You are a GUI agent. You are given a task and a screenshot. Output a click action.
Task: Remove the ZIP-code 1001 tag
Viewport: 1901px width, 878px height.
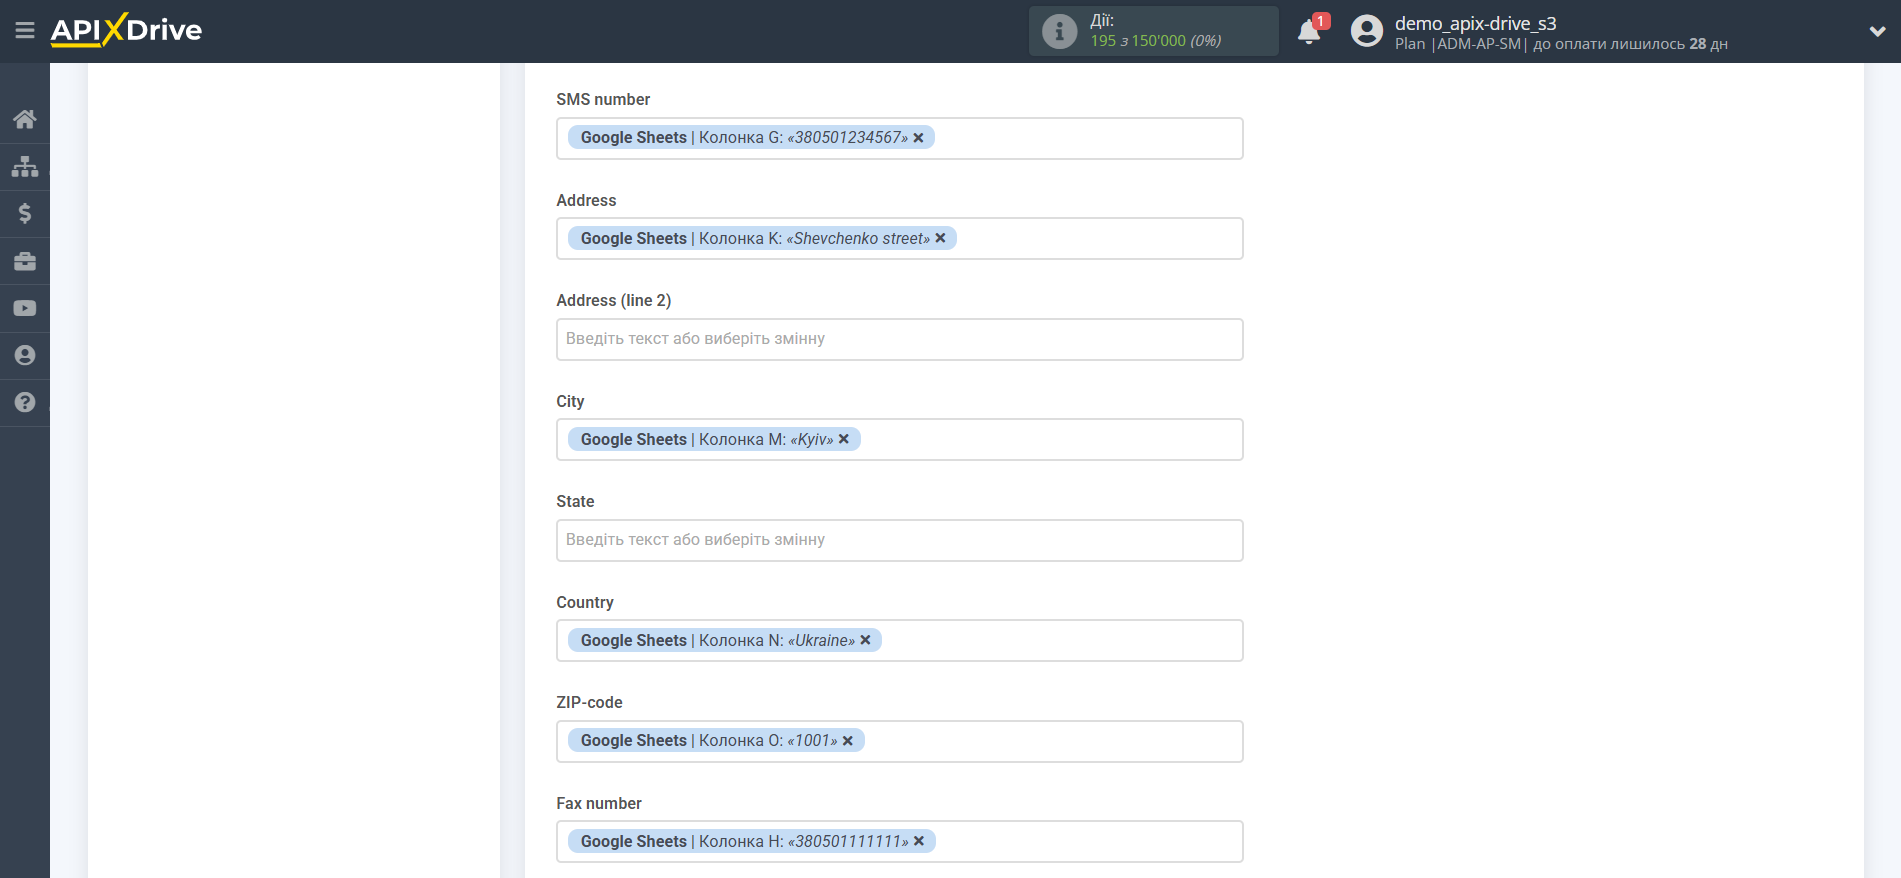pyautogui.click(x=848, y=741)
